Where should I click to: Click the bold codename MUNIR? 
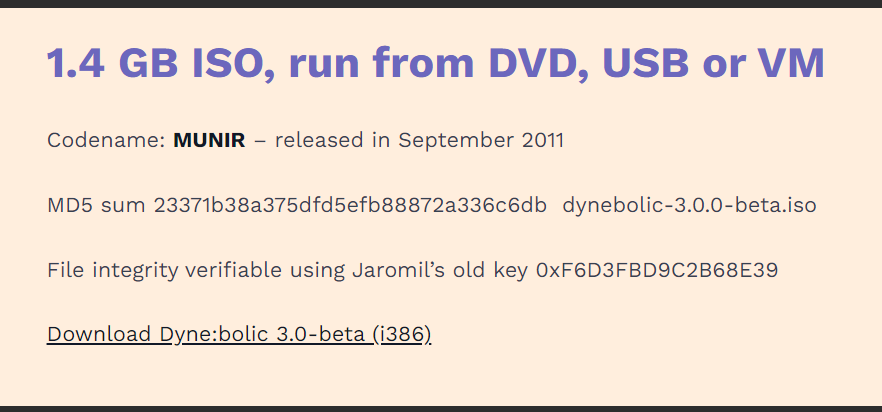click(x=209, y=140)
